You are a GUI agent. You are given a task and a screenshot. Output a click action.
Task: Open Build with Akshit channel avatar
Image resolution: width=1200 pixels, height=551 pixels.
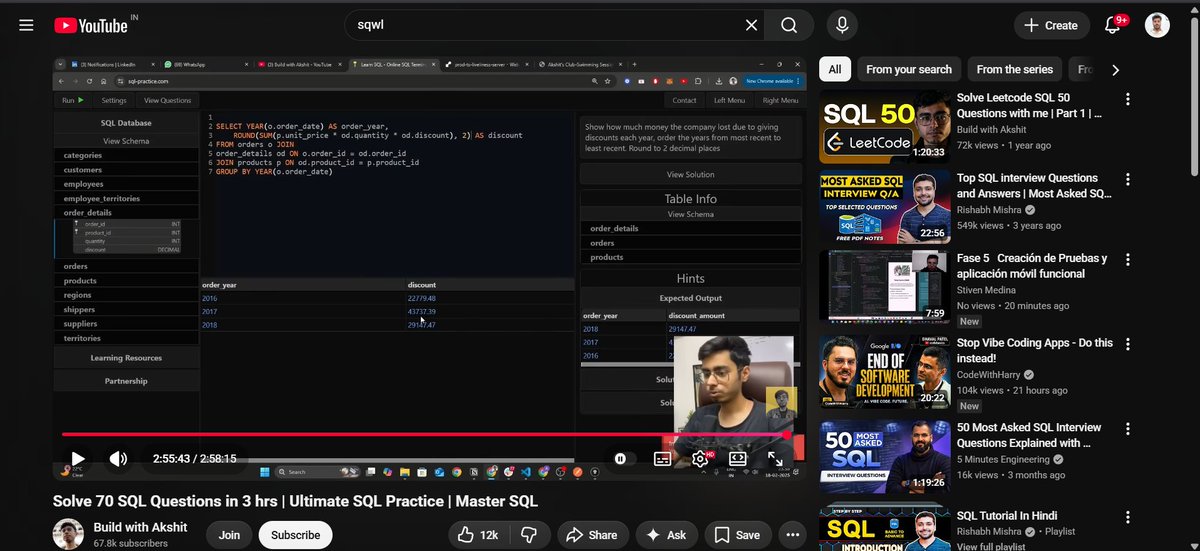[68, 535]
